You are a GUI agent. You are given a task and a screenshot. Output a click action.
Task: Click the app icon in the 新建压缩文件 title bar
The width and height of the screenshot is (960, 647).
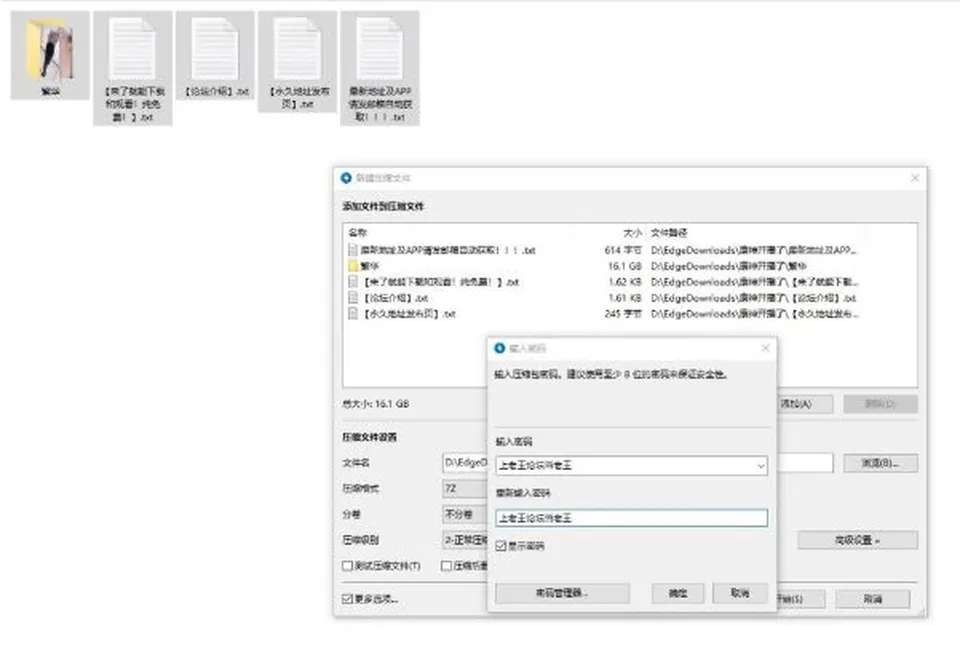click(346, 178)
